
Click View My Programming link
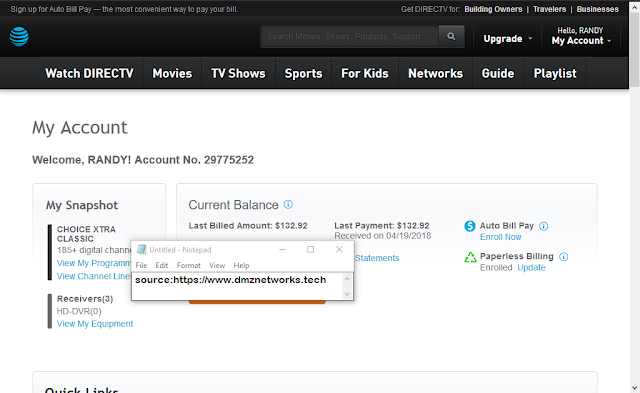coord(94,263)
